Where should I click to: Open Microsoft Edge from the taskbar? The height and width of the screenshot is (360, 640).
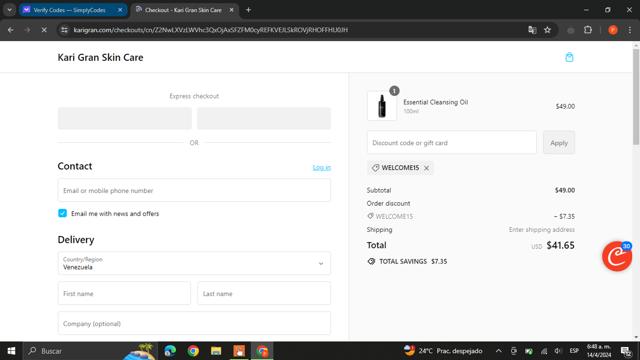(x=170, y=351)
